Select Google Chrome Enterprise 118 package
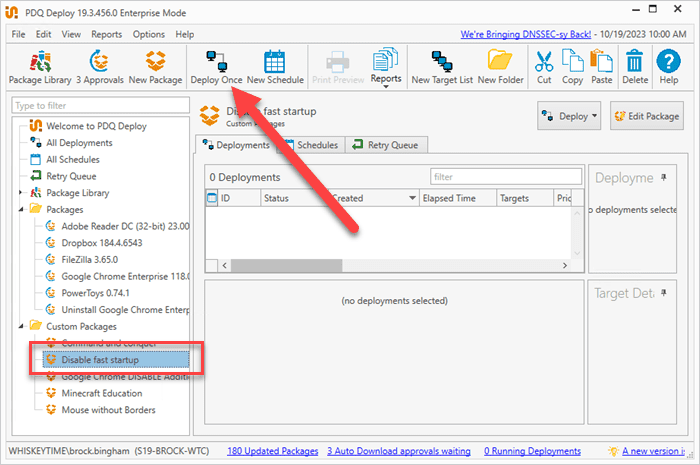The image size is (700, 465). (x=125, y=276)
